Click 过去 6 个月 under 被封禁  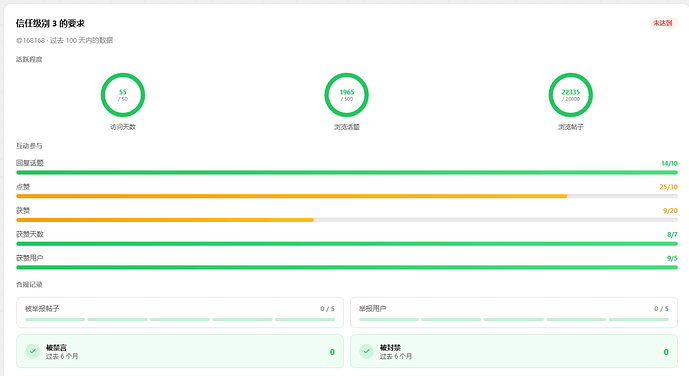pos(396,356)
